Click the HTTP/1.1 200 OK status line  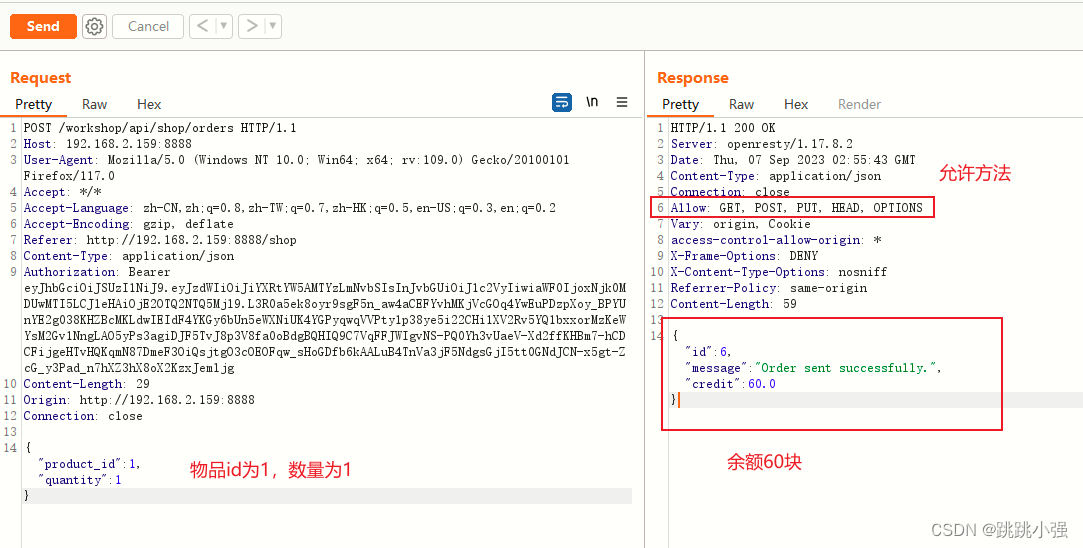723,128
